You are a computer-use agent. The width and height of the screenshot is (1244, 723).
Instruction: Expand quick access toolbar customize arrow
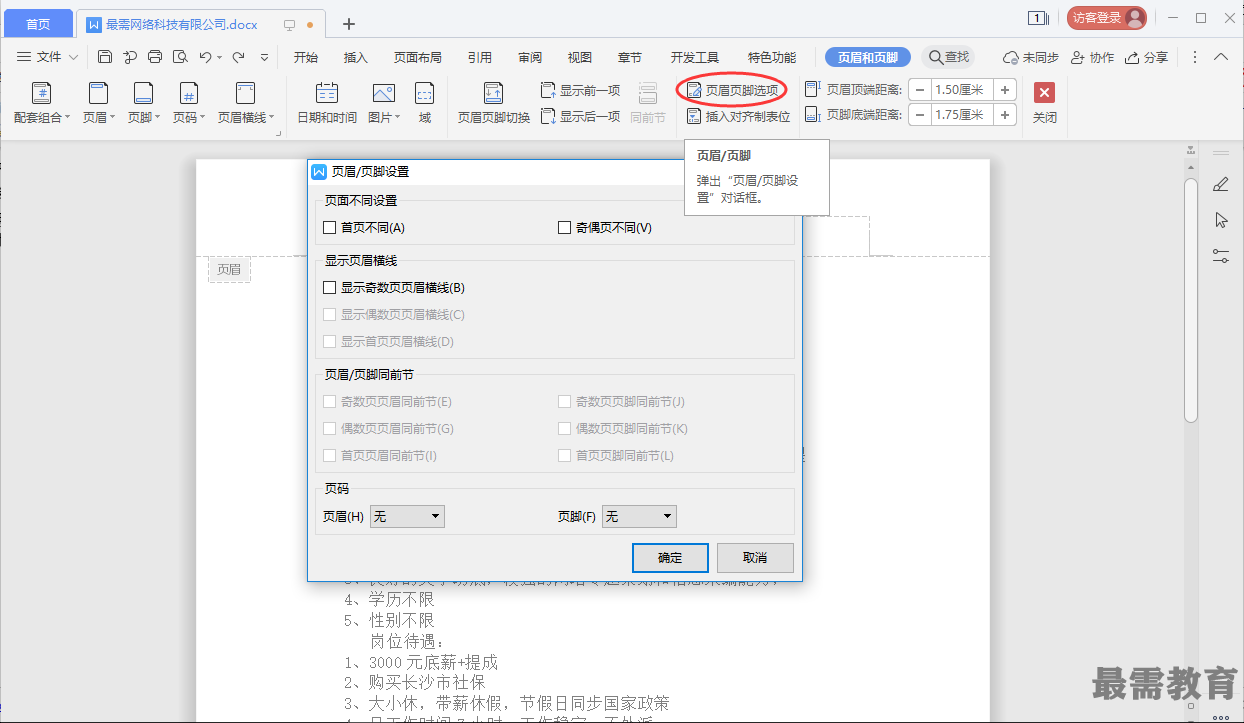tap(264, 57)
